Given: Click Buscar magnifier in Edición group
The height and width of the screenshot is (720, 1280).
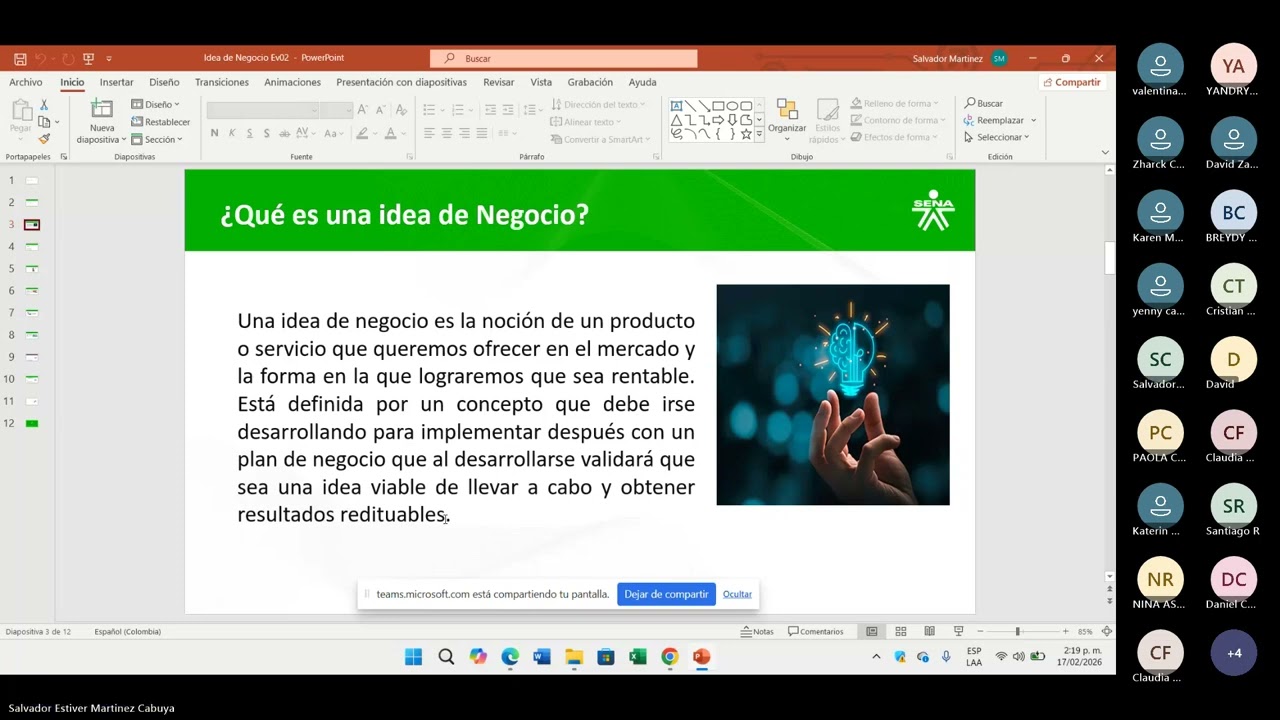Looking at the screenshot, I should coord(983,103).
